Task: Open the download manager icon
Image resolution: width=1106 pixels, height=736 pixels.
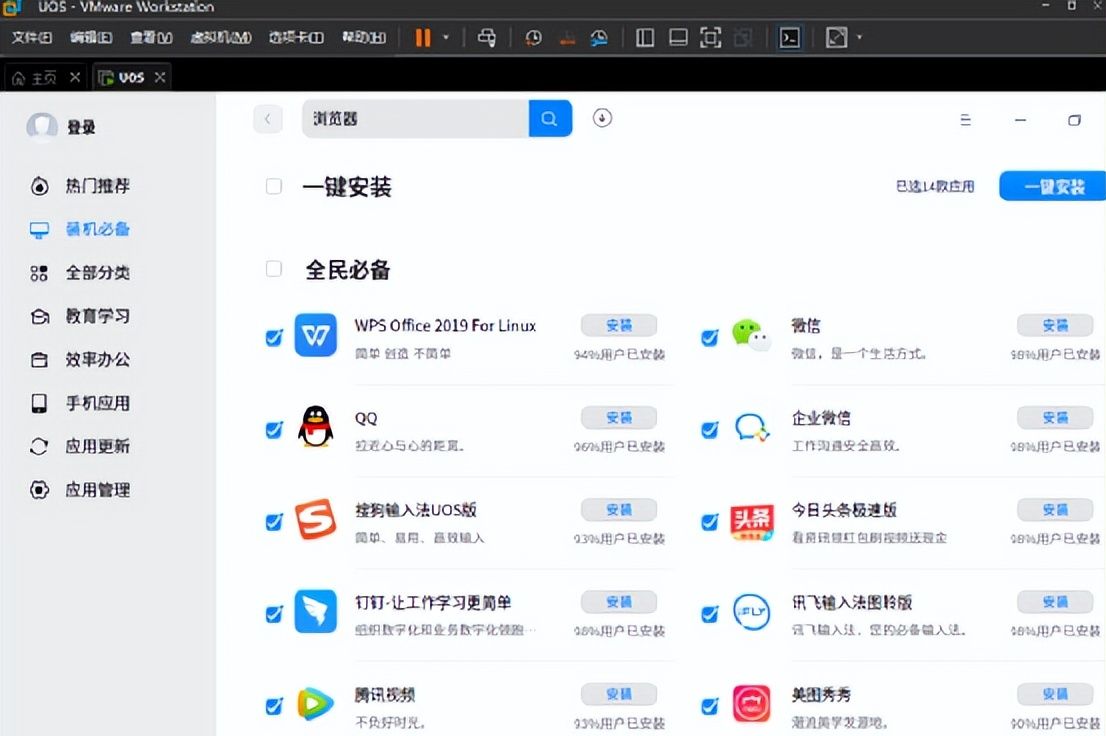Action: (602, 118)
